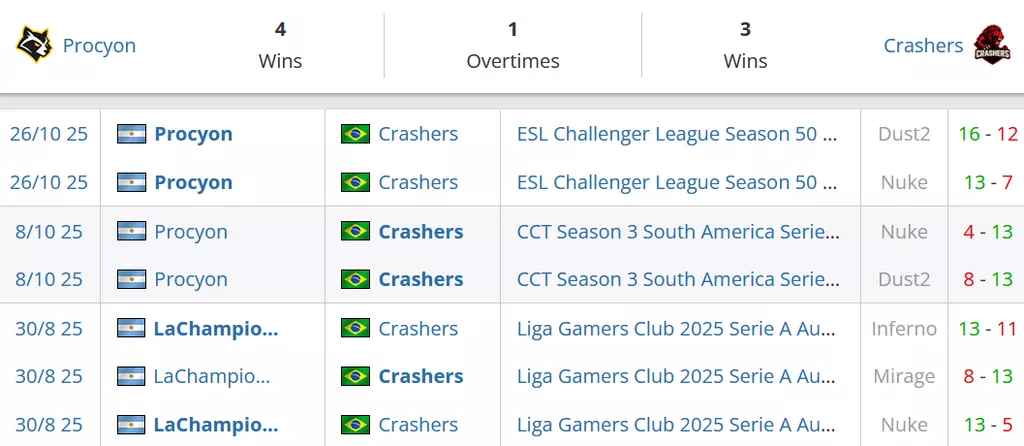Click Brazil flag in Mirage match row
This screenshot has height=446, width=1024.
(355, 376)
